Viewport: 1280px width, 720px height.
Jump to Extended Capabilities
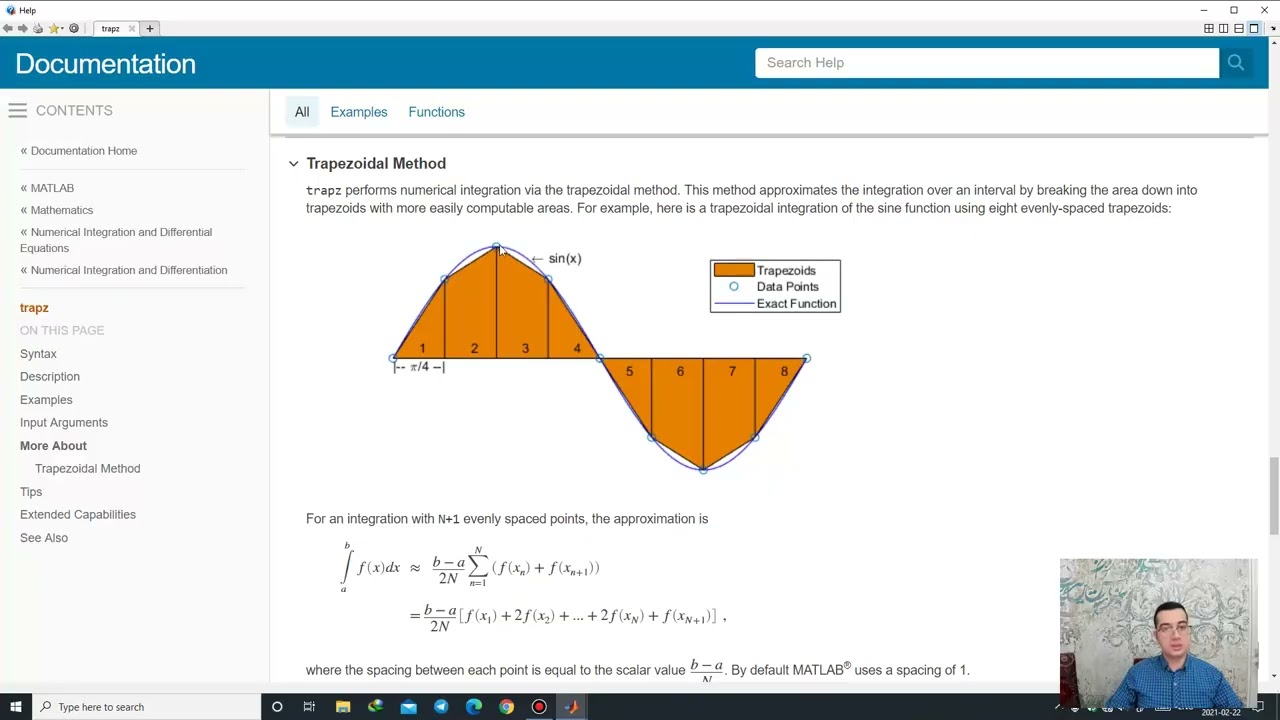[78, 515]
